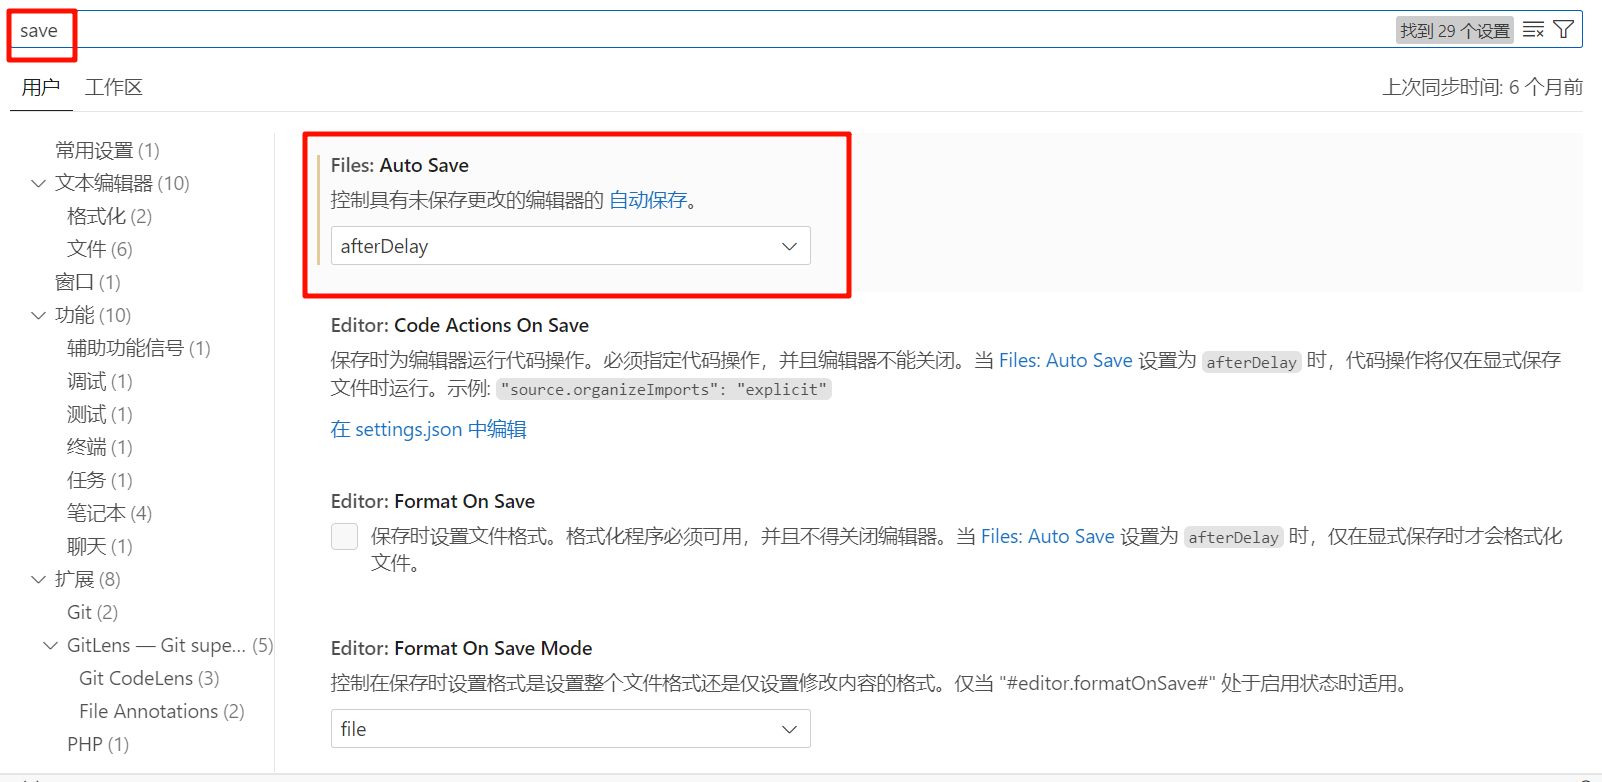Click the Files: Auto Save setting title
The height and width of the screenshot is (782, 1602).
coord(400,165)
